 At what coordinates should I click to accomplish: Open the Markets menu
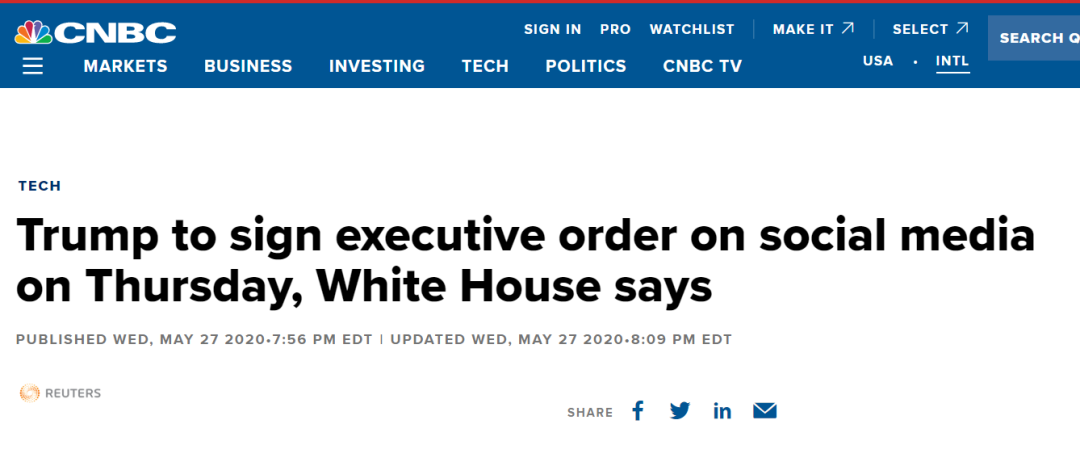pyautogui.click(x=125, y=66)
